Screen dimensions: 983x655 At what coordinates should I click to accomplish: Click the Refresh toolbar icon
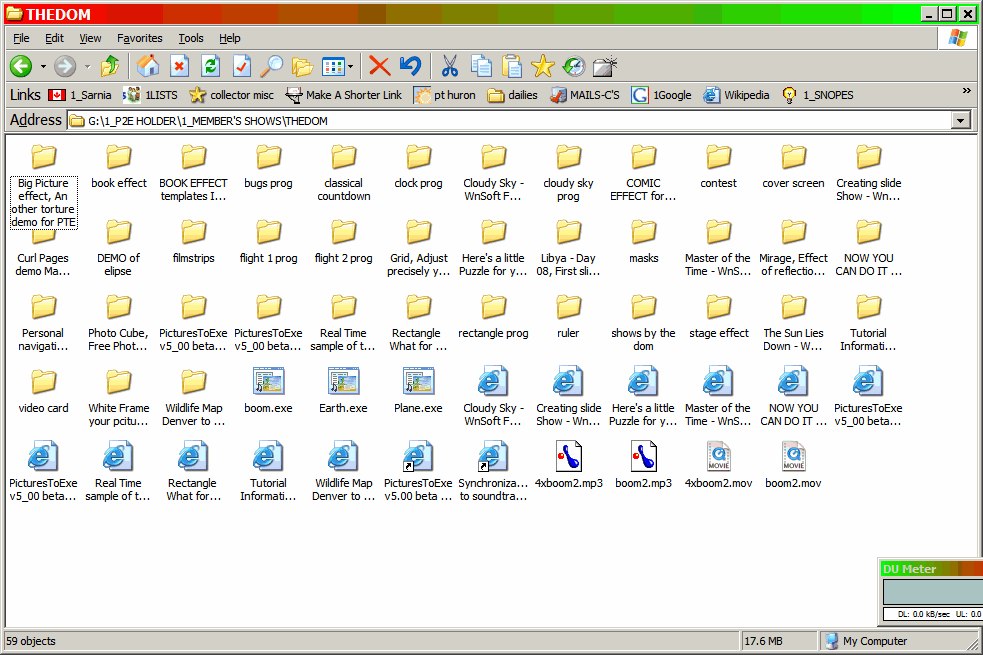210,67
